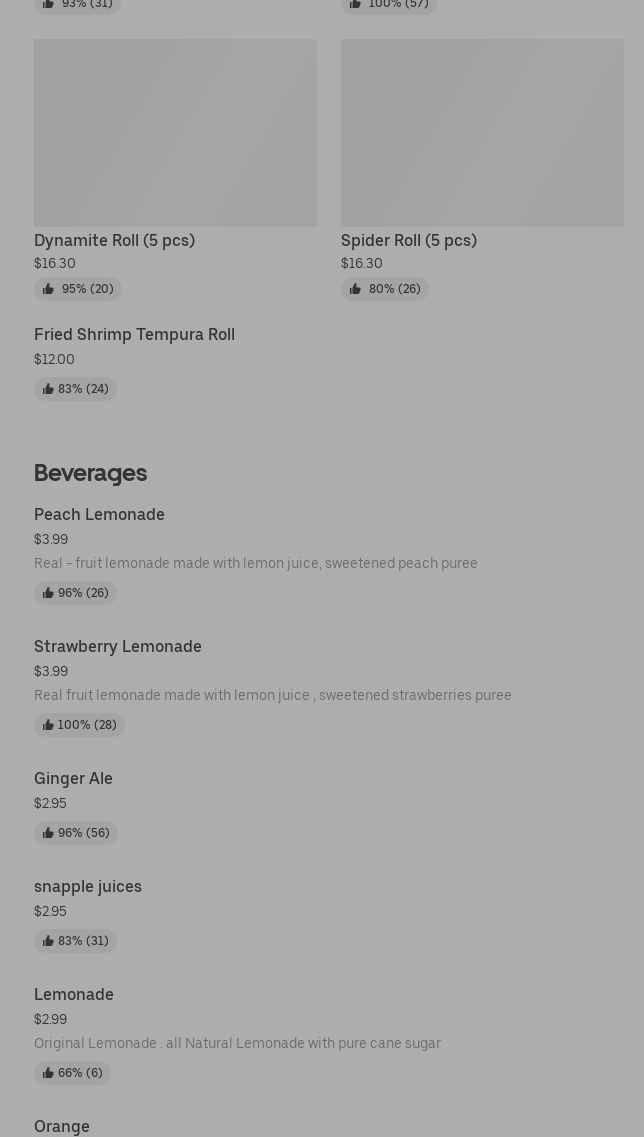Click the thumbs-up icon under Ginger Ale
The width and height of the screenshot is (644, 1137).
48,833
